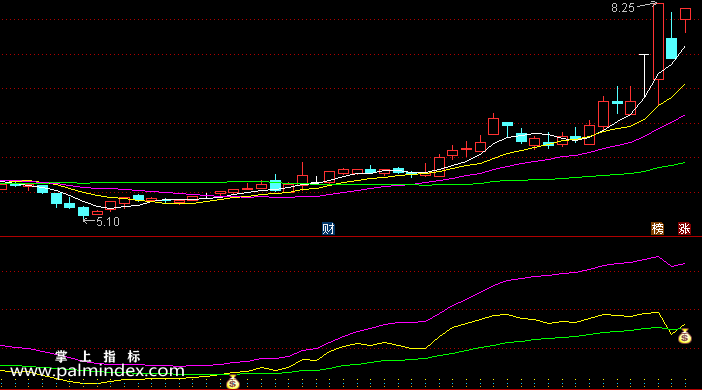The image size is (702, 390).
Task: Click the orange 榜 ranking marker icon
Action: pos(657,229)
